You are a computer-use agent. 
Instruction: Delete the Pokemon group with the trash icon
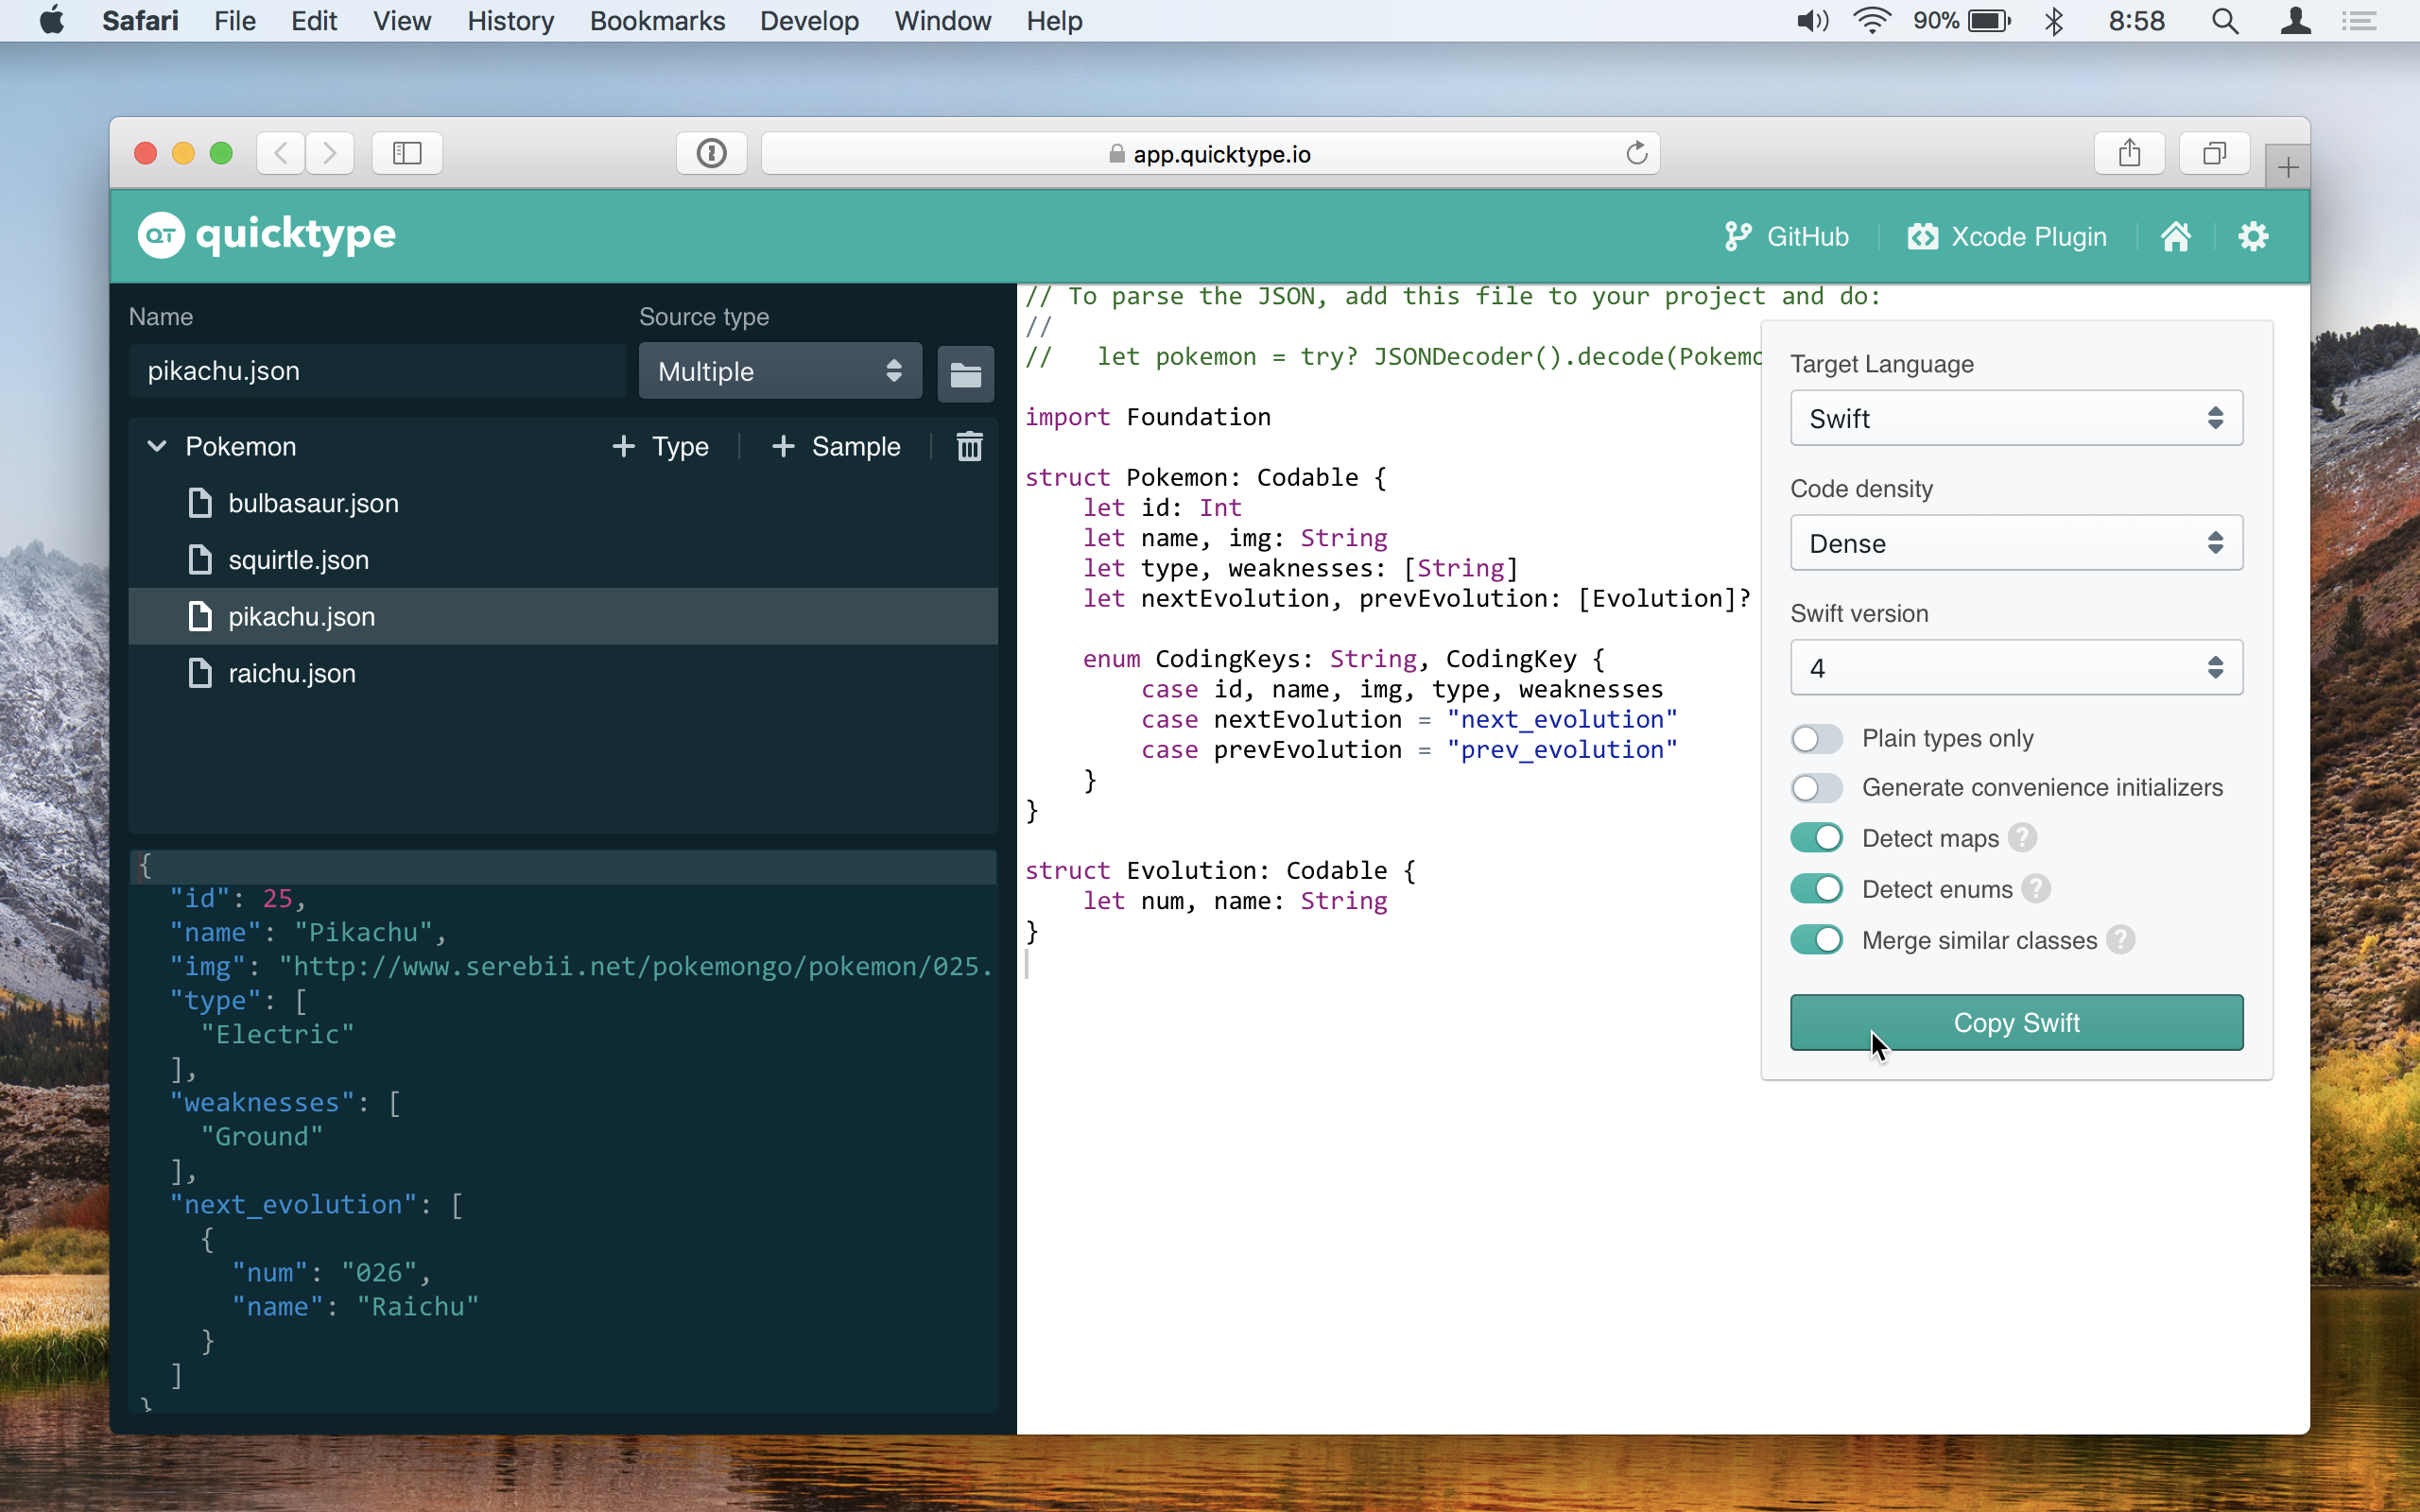coord(968,446)
